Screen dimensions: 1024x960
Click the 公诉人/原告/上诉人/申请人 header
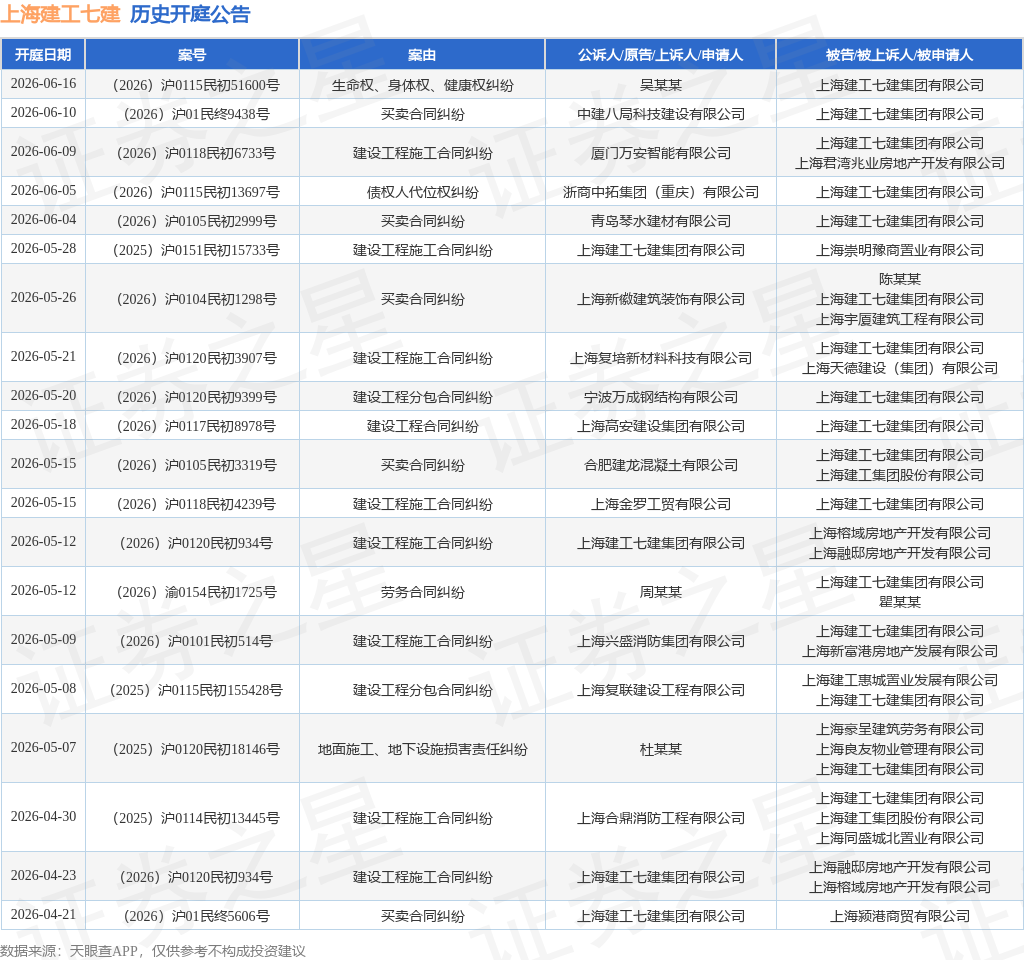point(660,55)
